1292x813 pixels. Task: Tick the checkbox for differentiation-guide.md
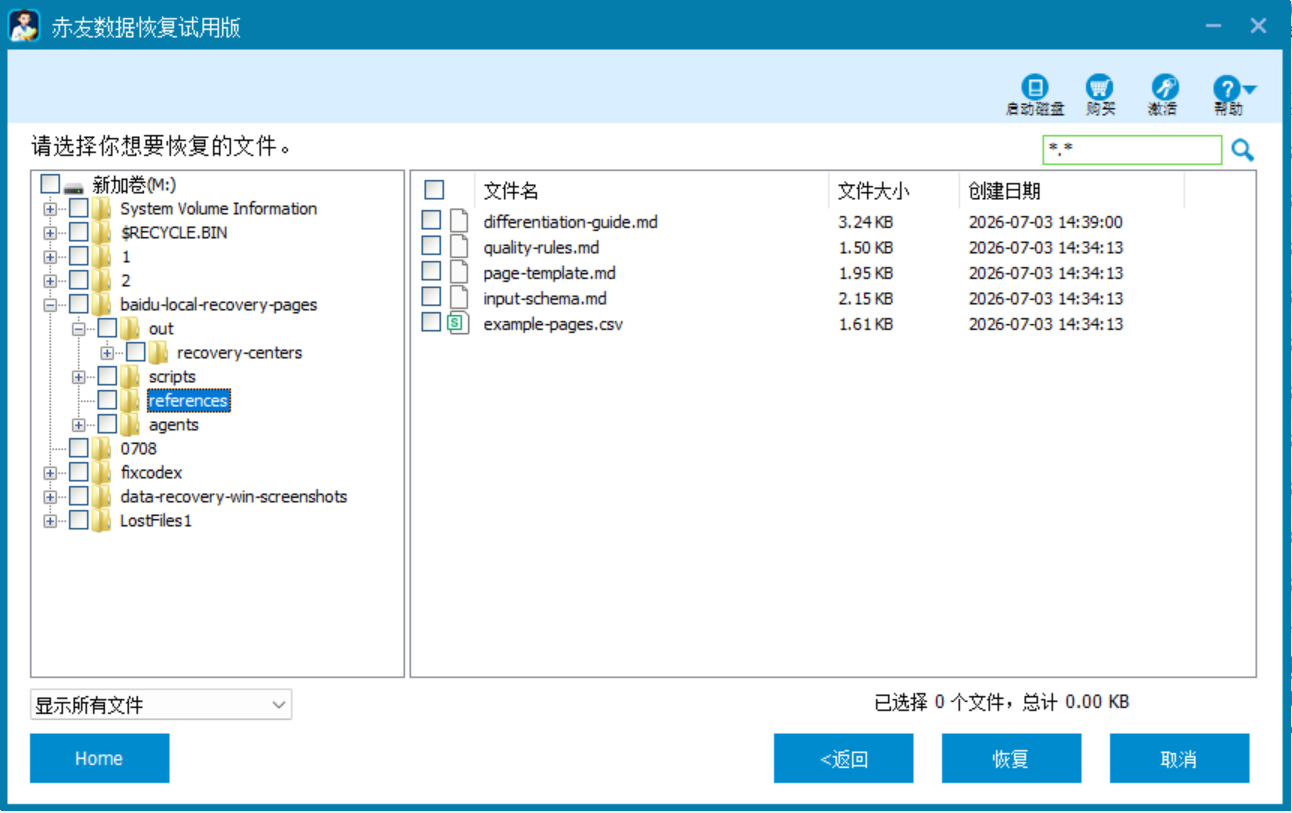tap(431, 220)
